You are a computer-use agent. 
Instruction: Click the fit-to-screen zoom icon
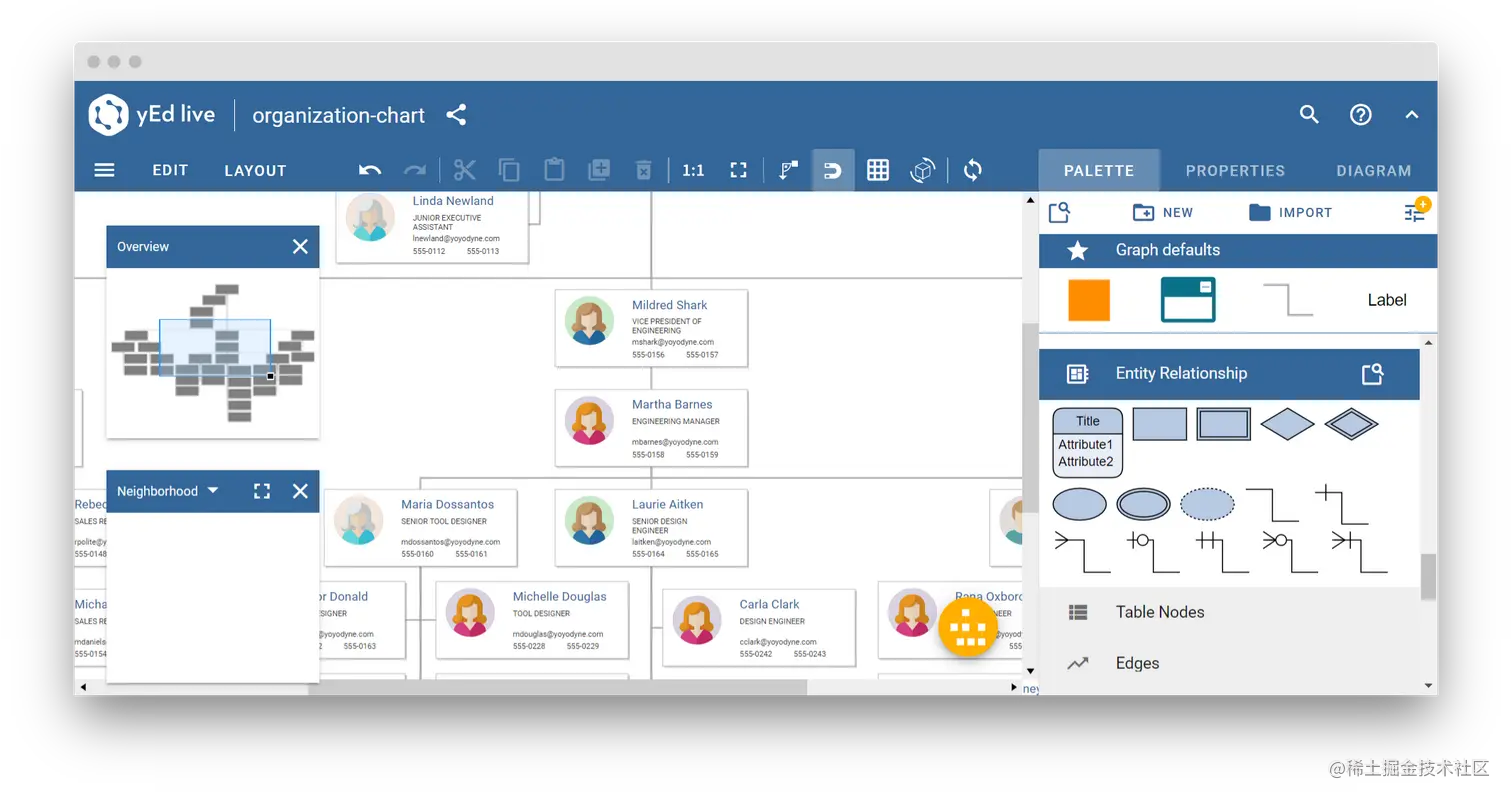pyautogui.click(x=738, y=170)
